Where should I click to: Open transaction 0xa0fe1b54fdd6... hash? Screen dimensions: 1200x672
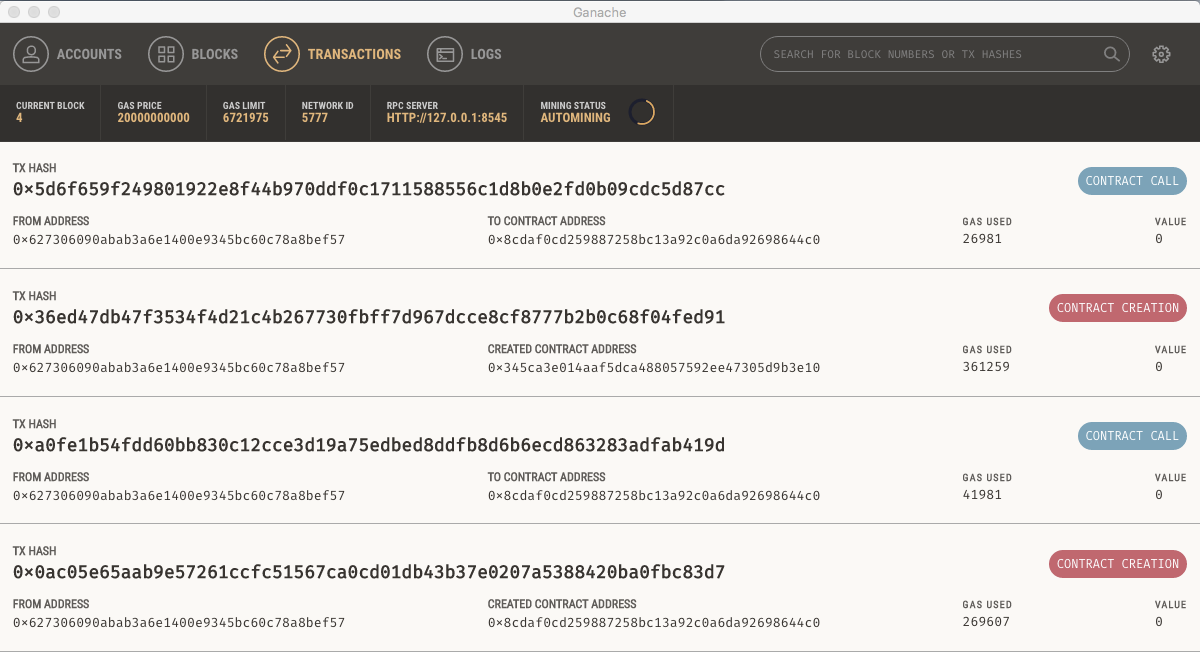tap(369, 444)
